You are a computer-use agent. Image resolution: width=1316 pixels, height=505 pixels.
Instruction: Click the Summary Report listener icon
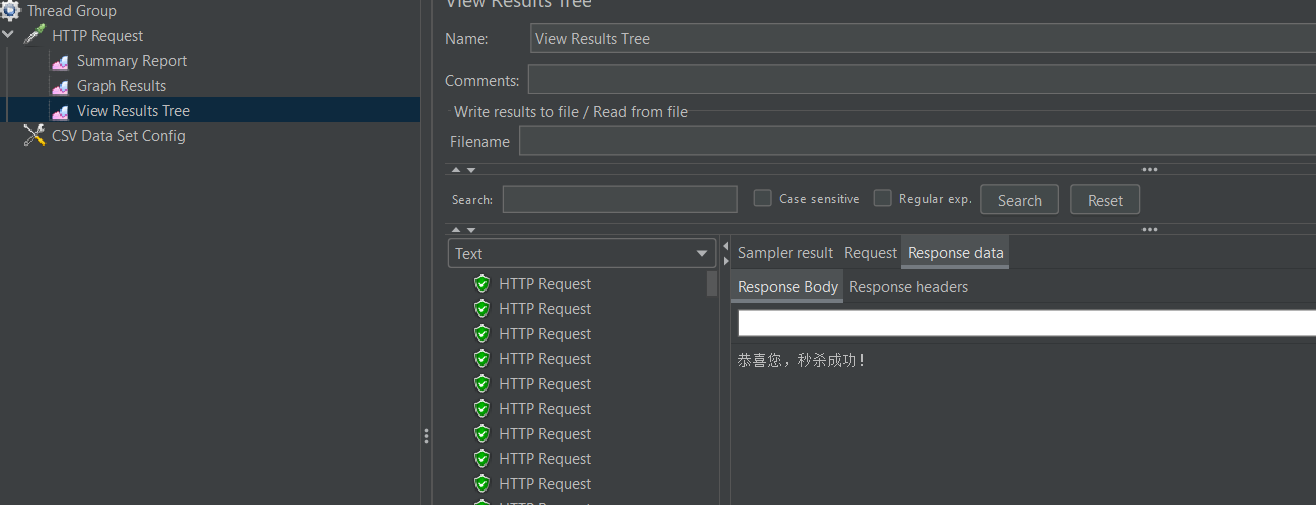(x=61, y=61)
